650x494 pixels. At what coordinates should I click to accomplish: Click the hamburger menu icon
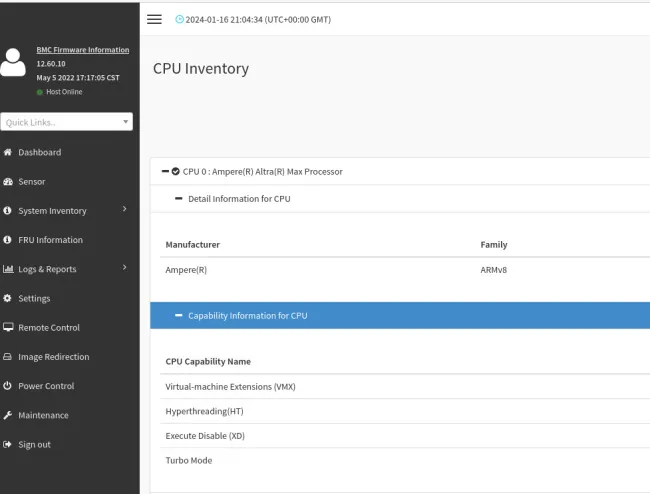click(x=154, y=19)
